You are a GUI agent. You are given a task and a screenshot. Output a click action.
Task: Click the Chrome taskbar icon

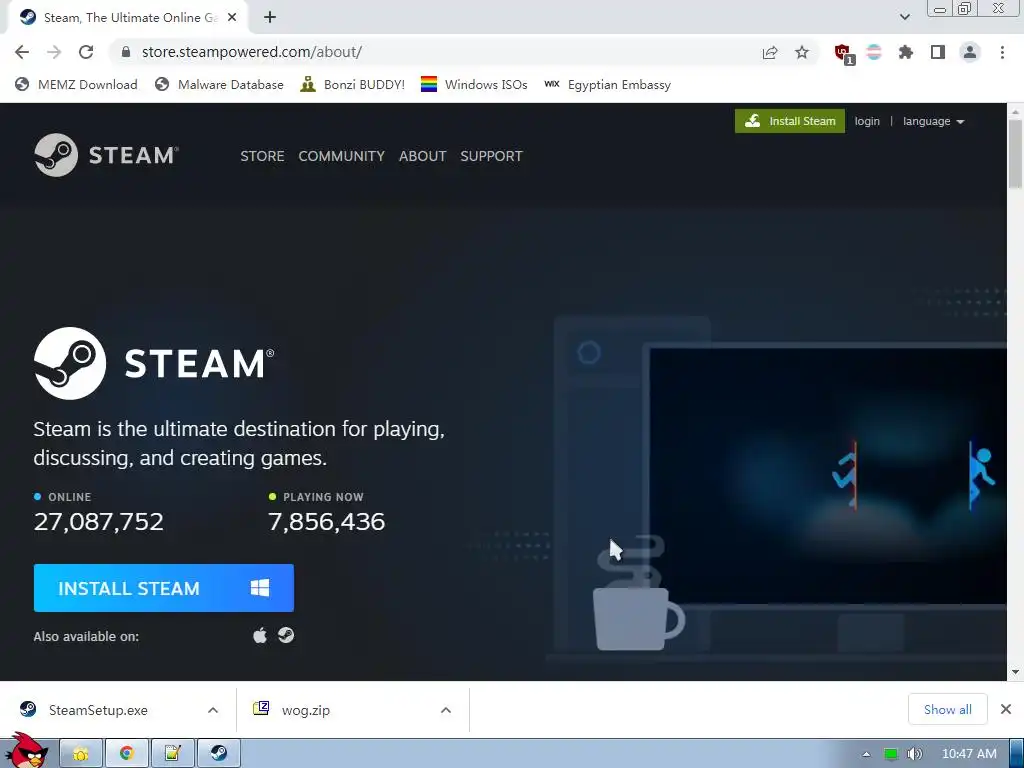coord(127,754)
